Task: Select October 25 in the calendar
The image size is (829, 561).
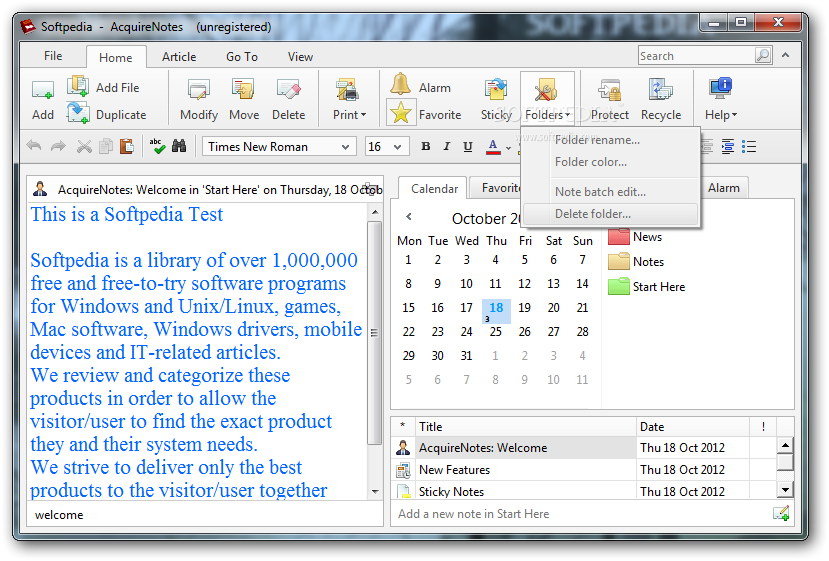Action: coord(495,332)
